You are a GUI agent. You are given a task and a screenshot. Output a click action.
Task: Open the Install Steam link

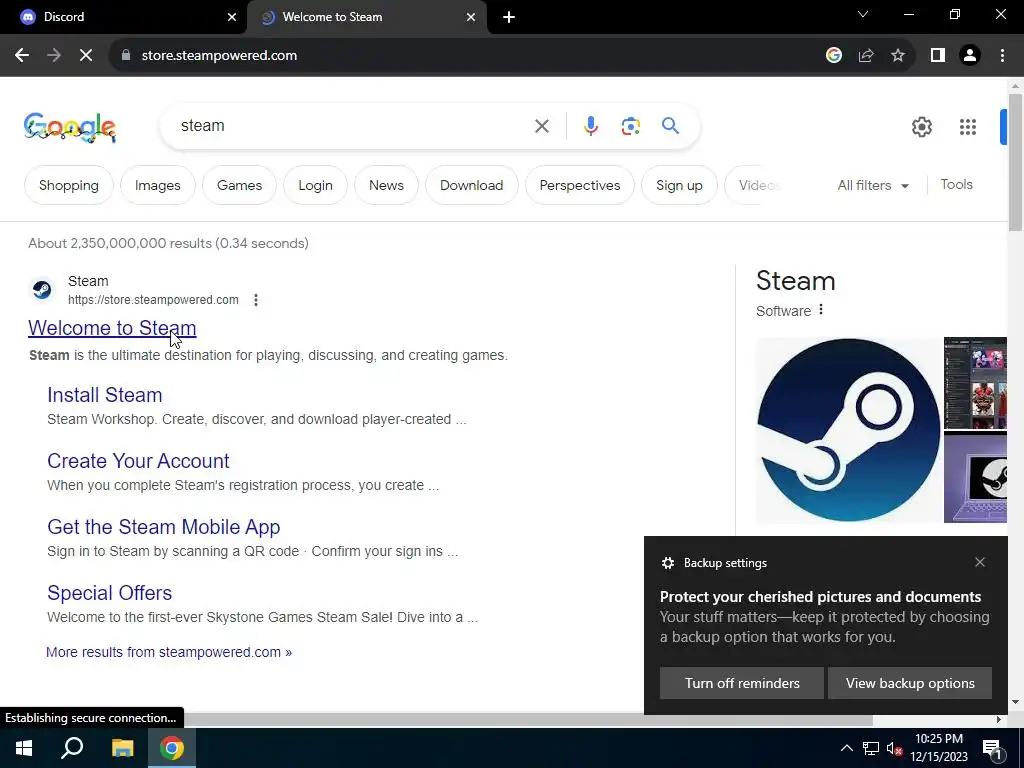[x=104, y=394]
